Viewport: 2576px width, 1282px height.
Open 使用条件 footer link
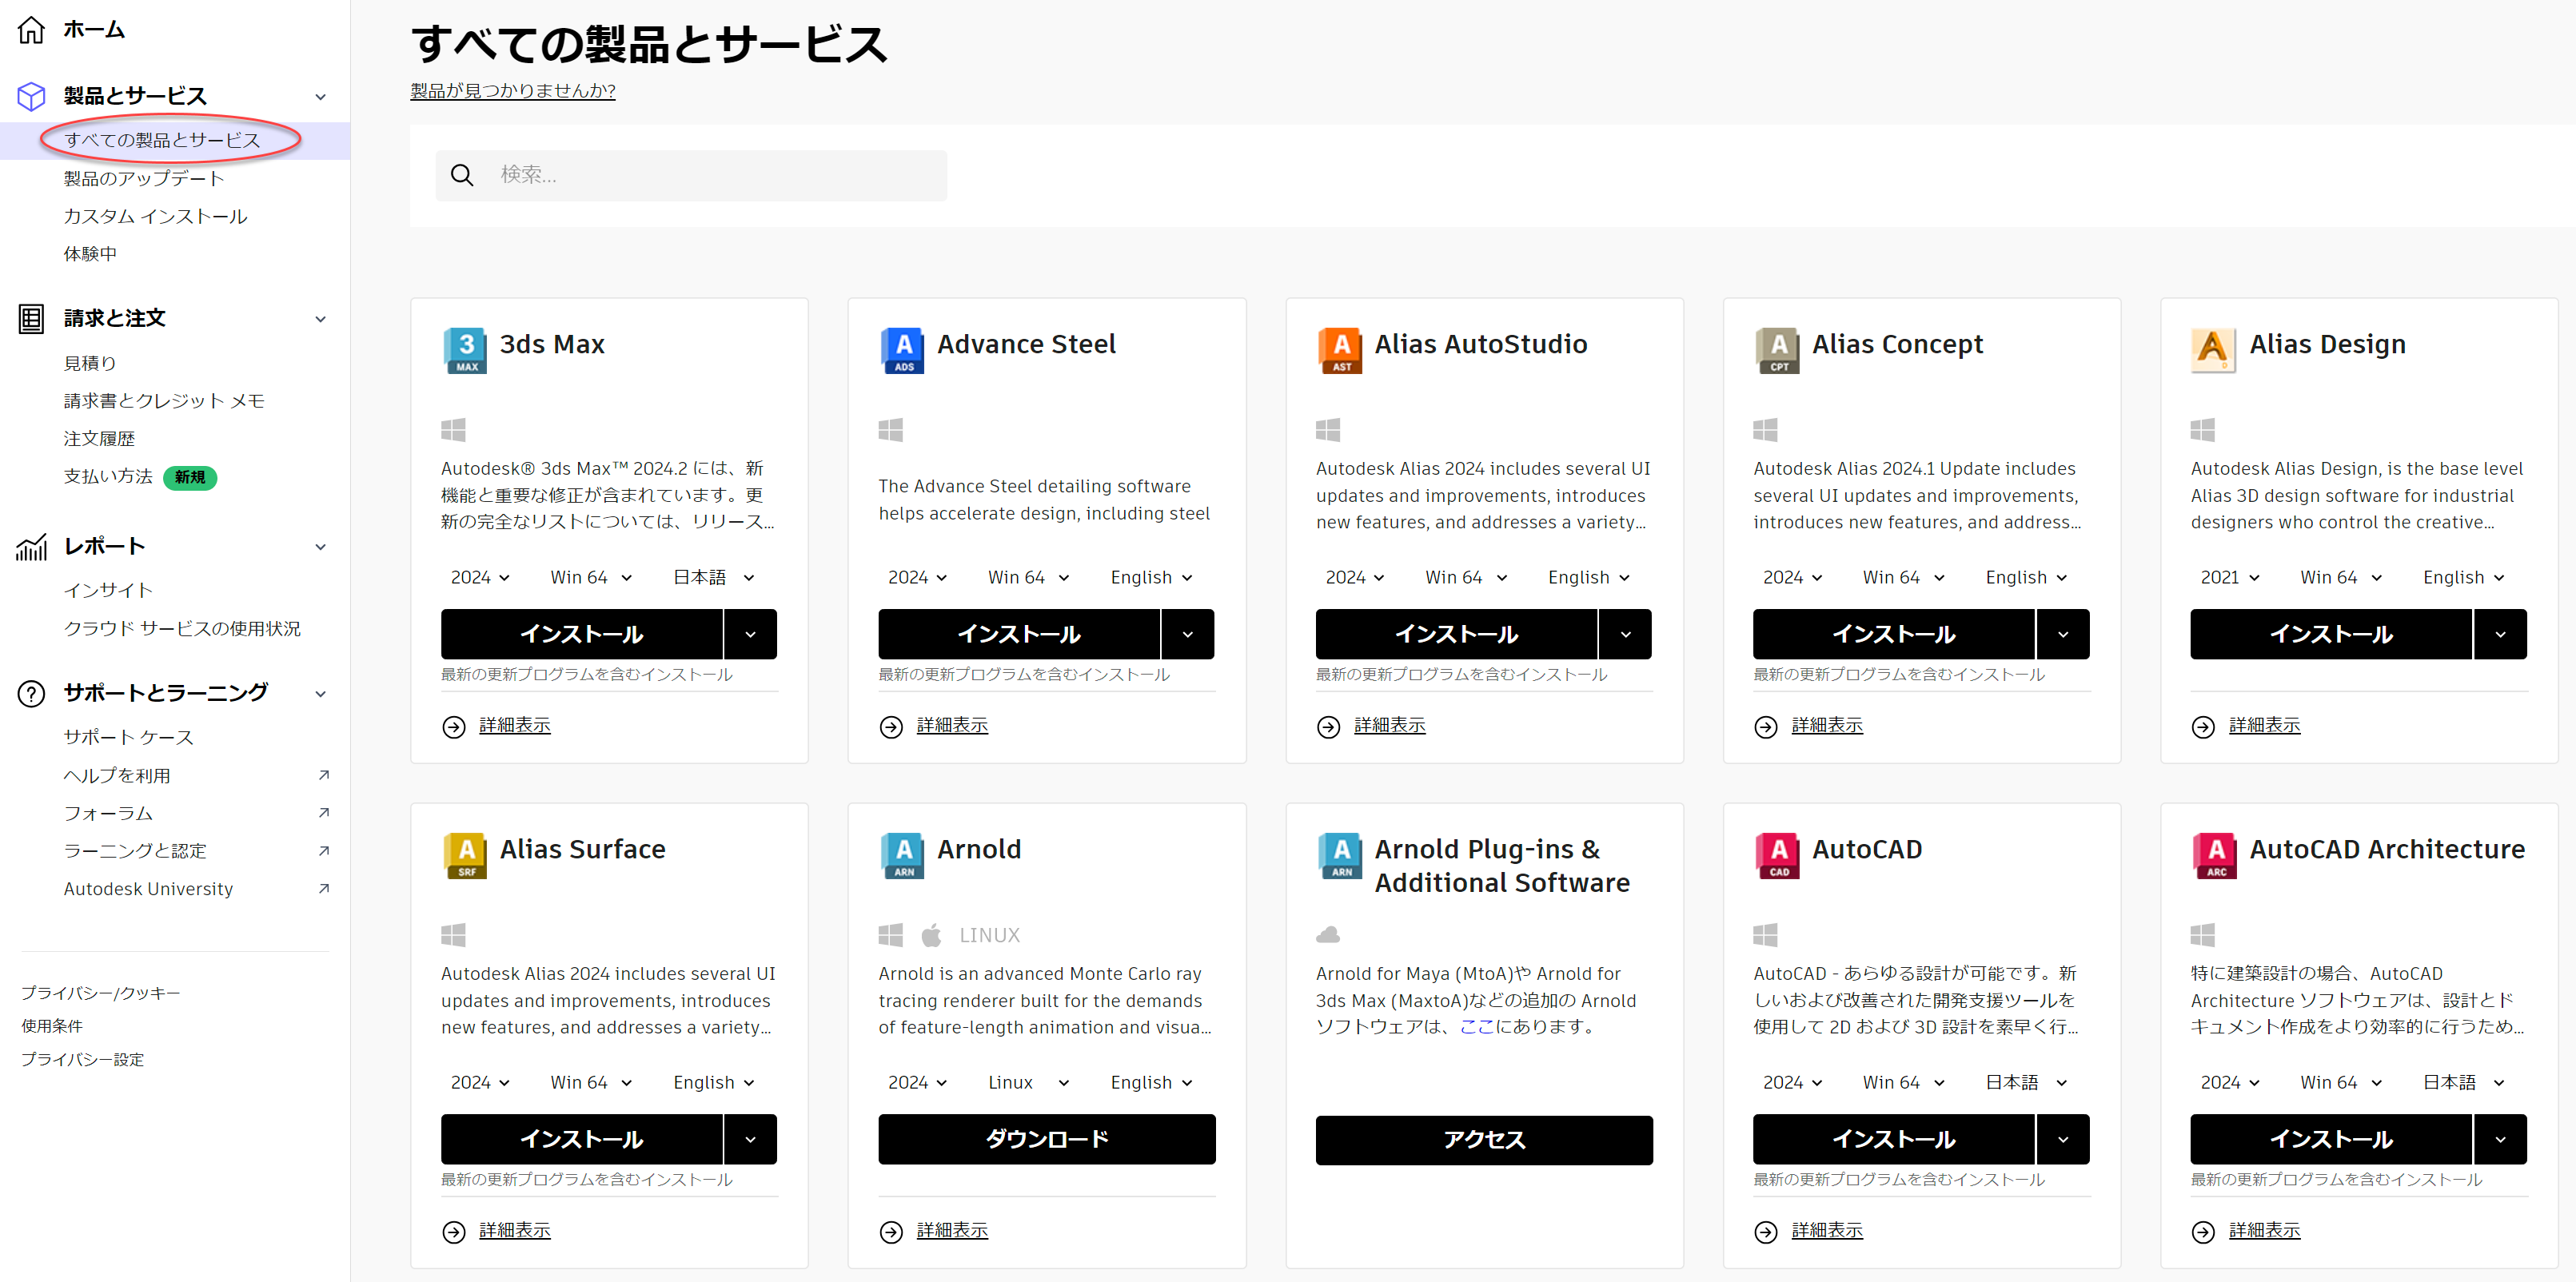tap(52, 1026)
